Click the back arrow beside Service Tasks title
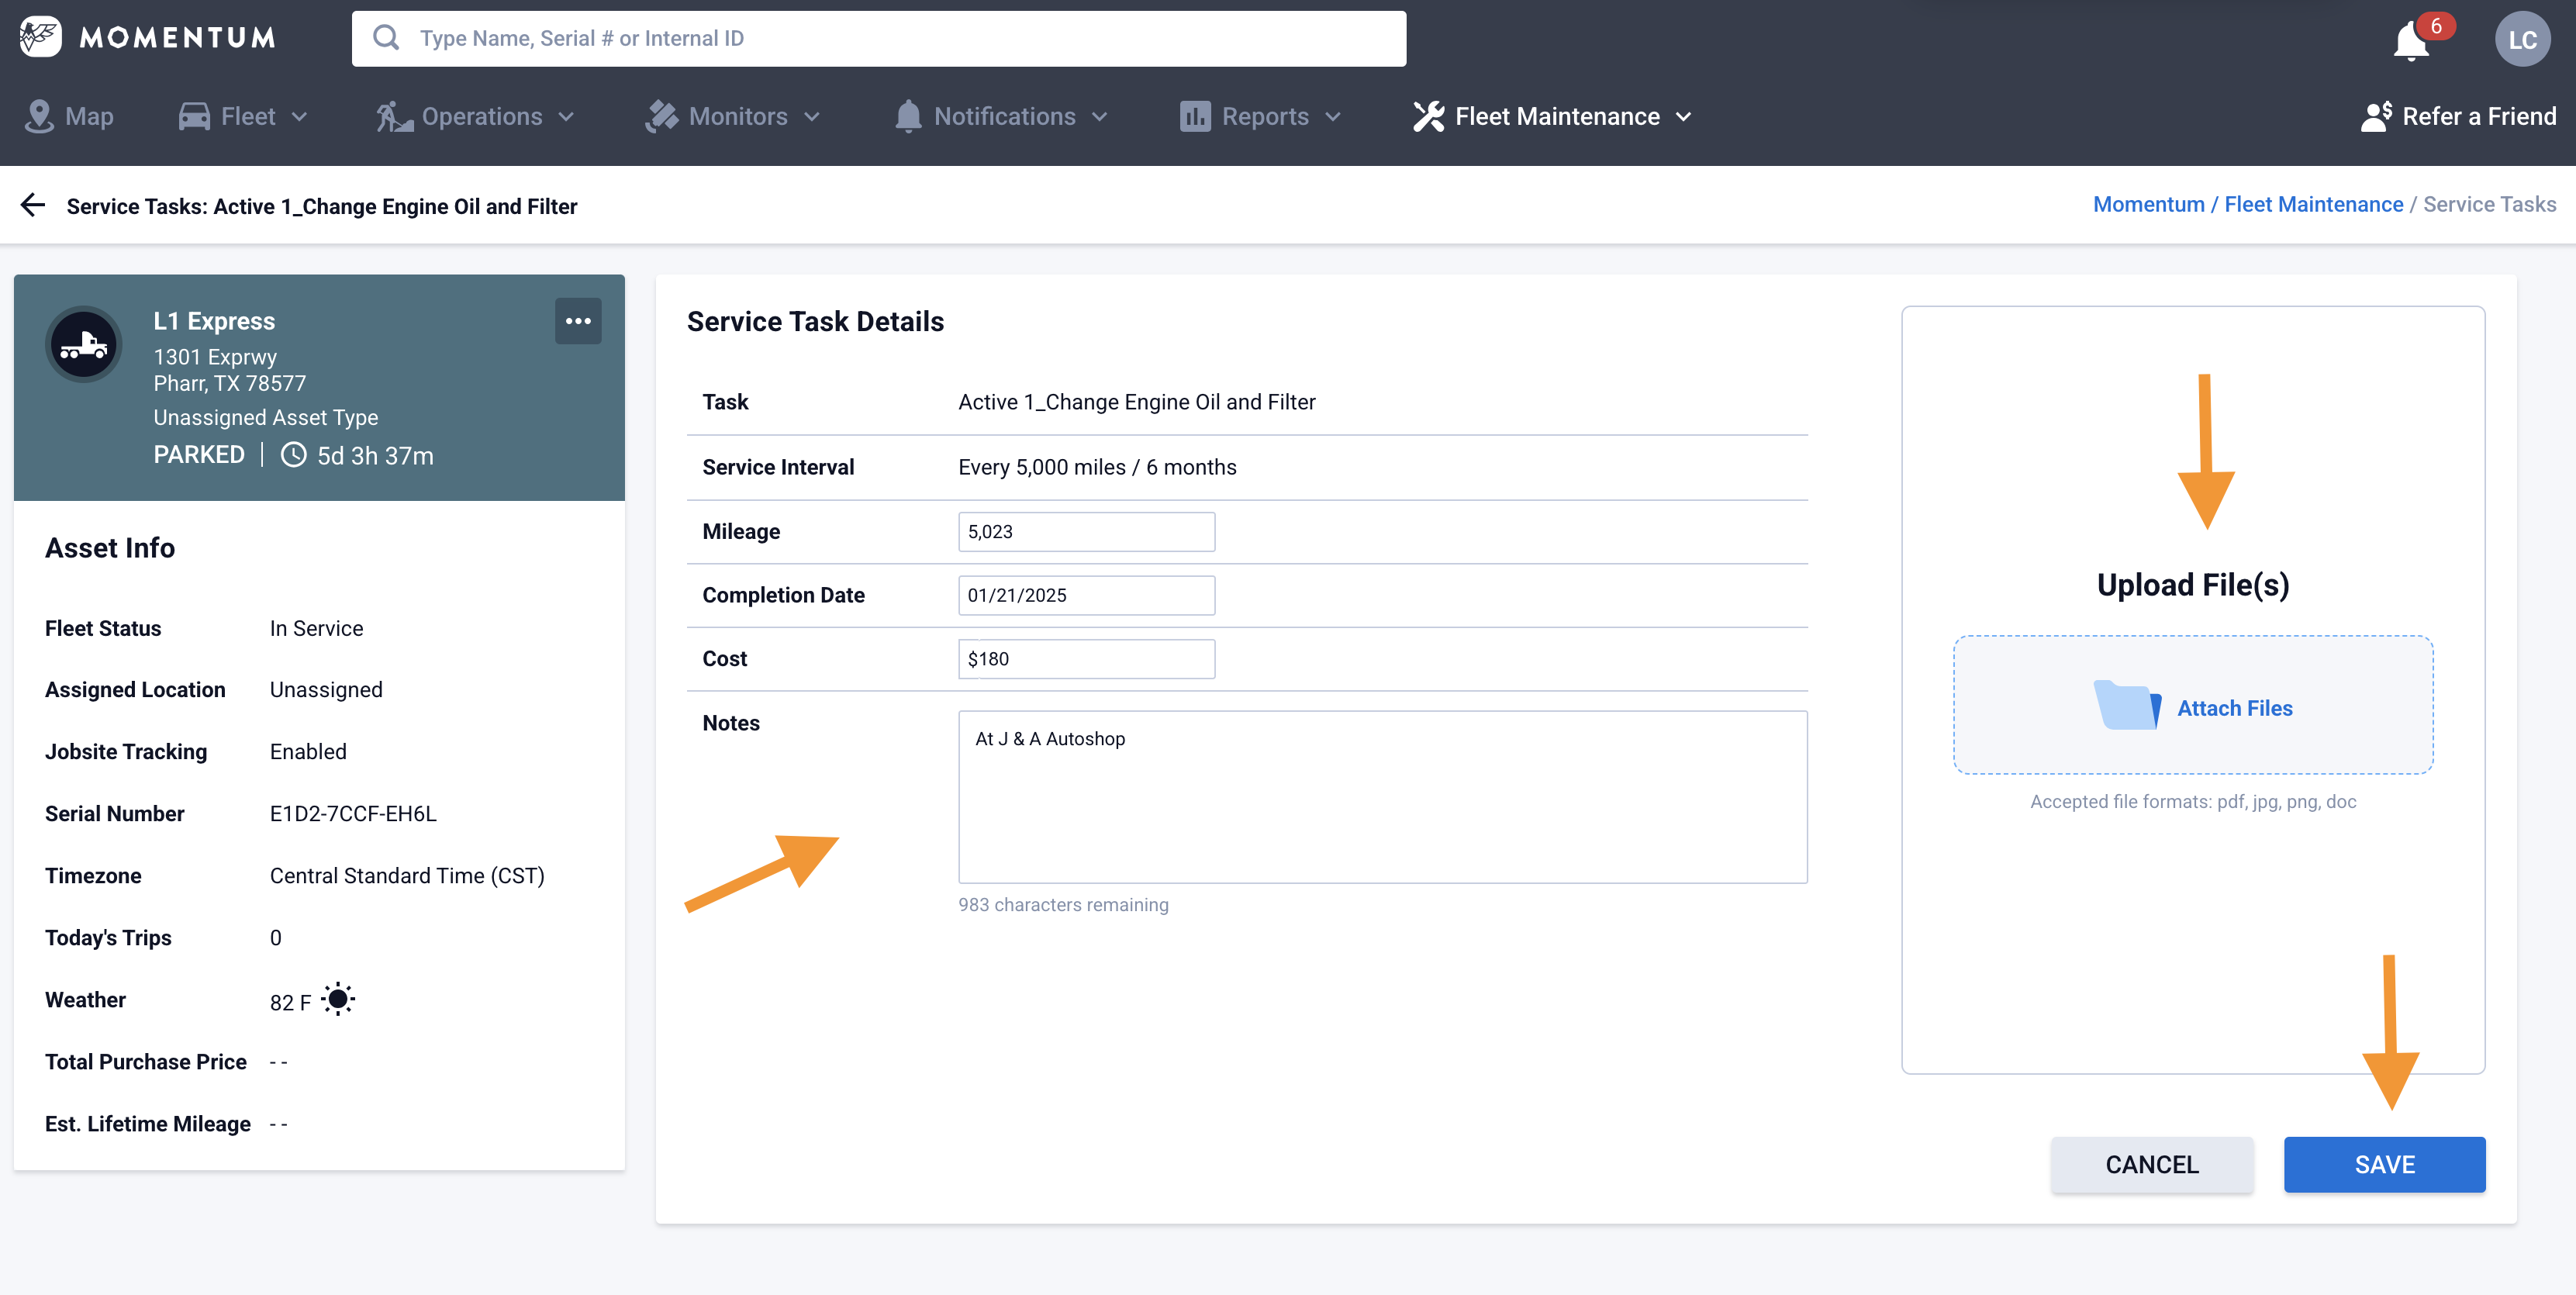The width and height of the screenshot is (2576, 1295). 33,205
